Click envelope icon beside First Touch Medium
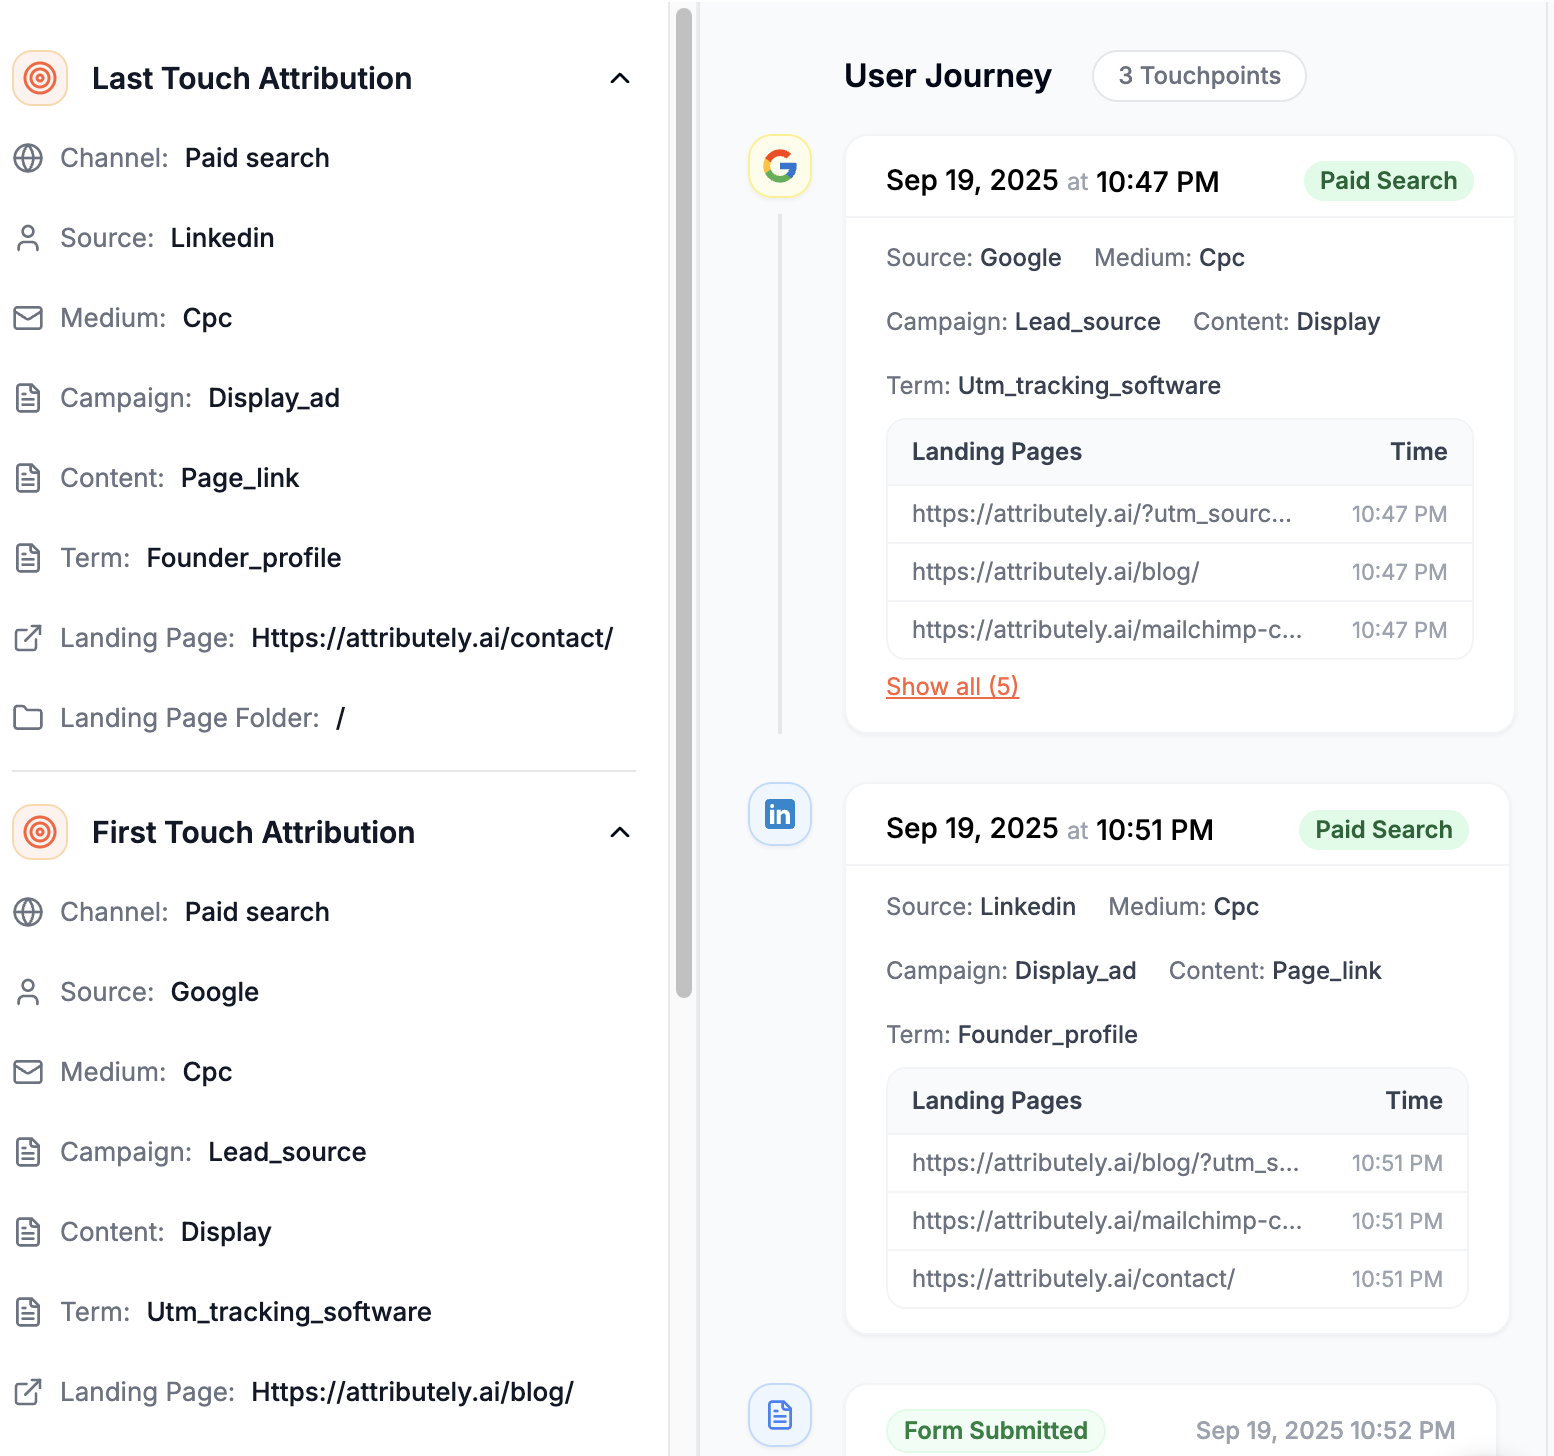Viewport: 1554px width, 1456px height. pyautogui.click(x=28, y=1072)
